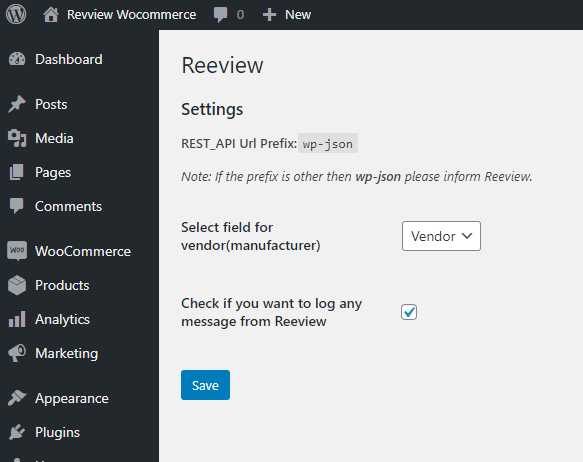Screen dimensions: 583x462
Task: Click the WordPress logo icon
Action: coord(16,14)
